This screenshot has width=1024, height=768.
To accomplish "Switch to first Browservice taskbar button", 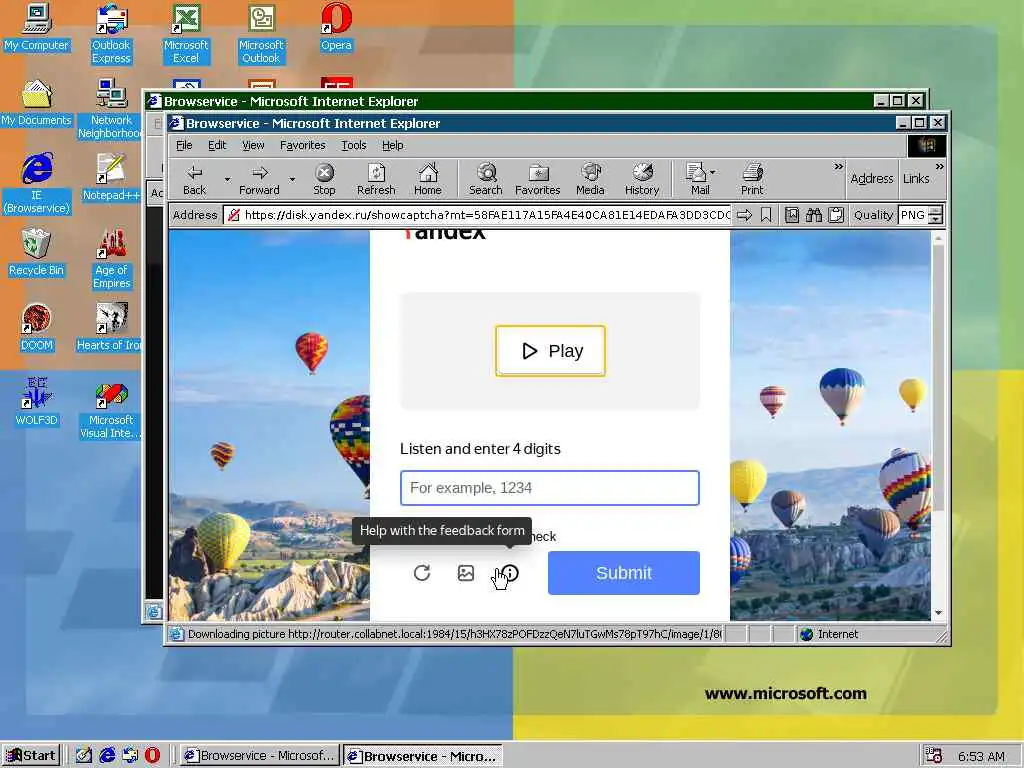I will (x=259, y=756).
